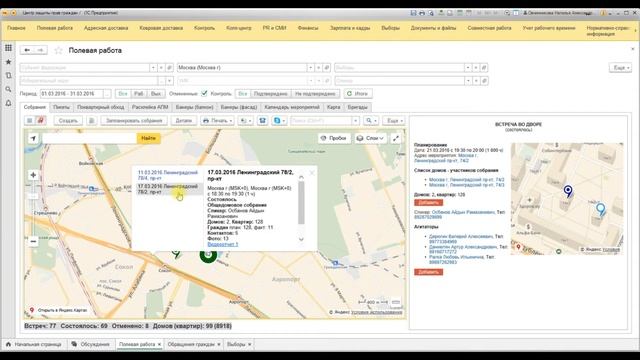Select Подтверждено control filter

pyautogui.click(x=271, y=94)
